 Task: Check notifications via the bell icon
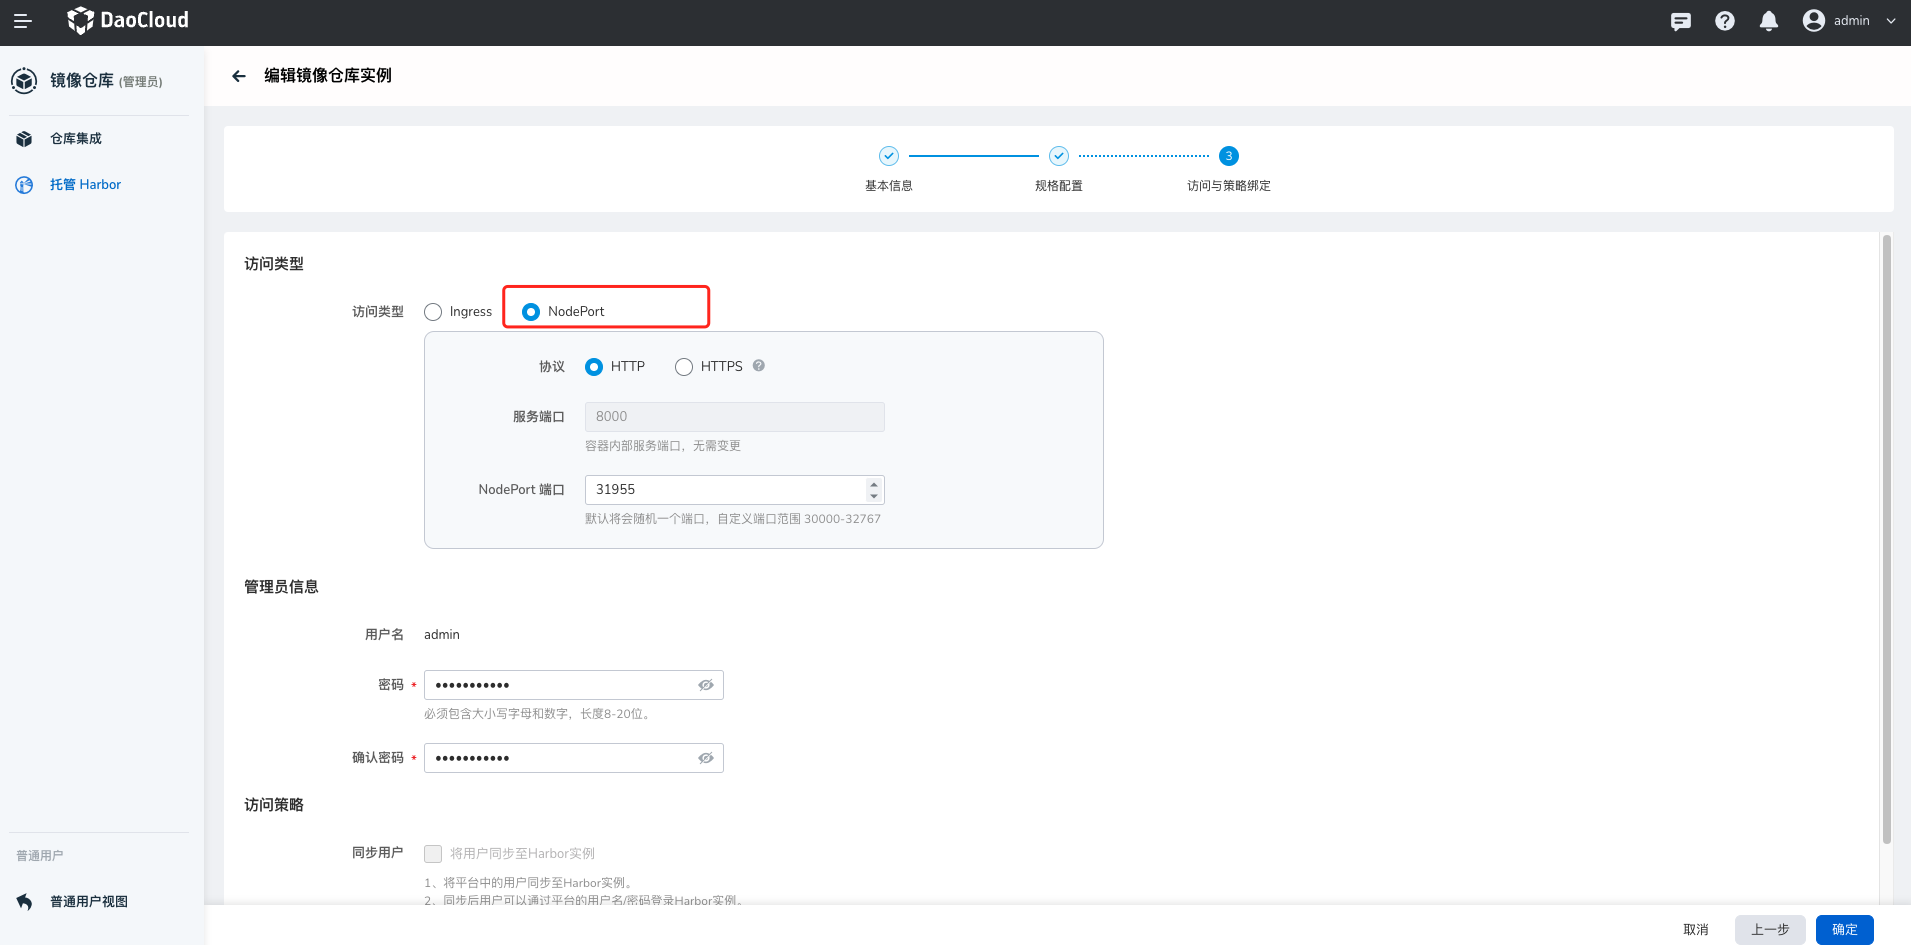[1769, 20]
